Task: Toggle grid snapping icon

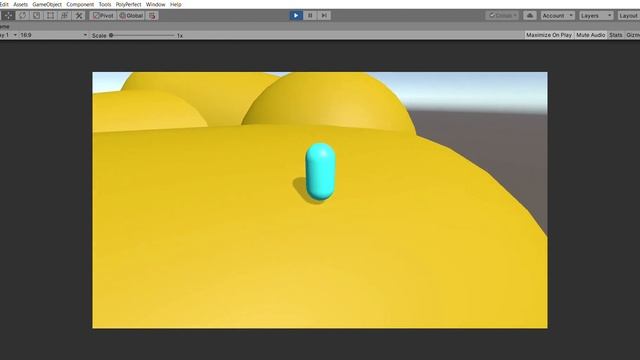Action: click(153, 16)
